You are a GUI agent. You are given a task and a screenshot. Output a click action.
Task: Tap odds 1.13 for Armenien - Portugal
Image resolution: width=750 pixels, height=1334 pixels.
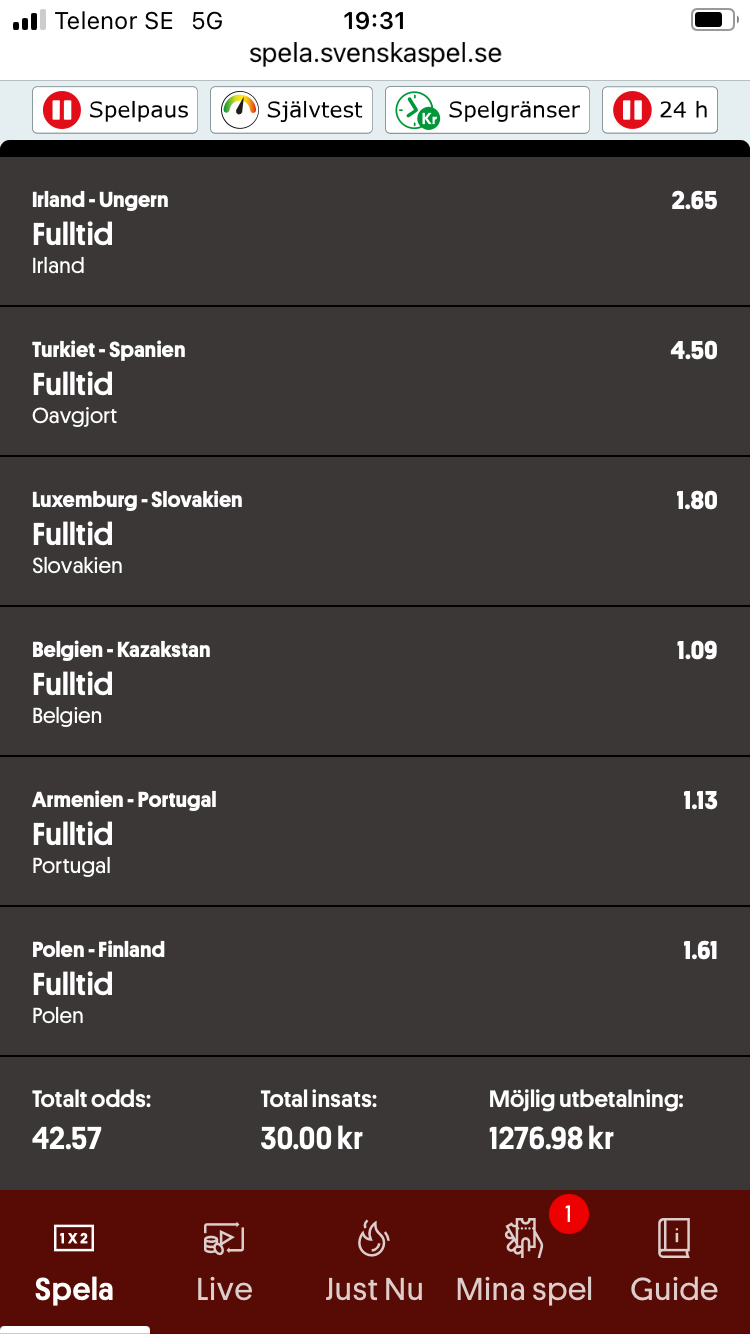(700, 800)
